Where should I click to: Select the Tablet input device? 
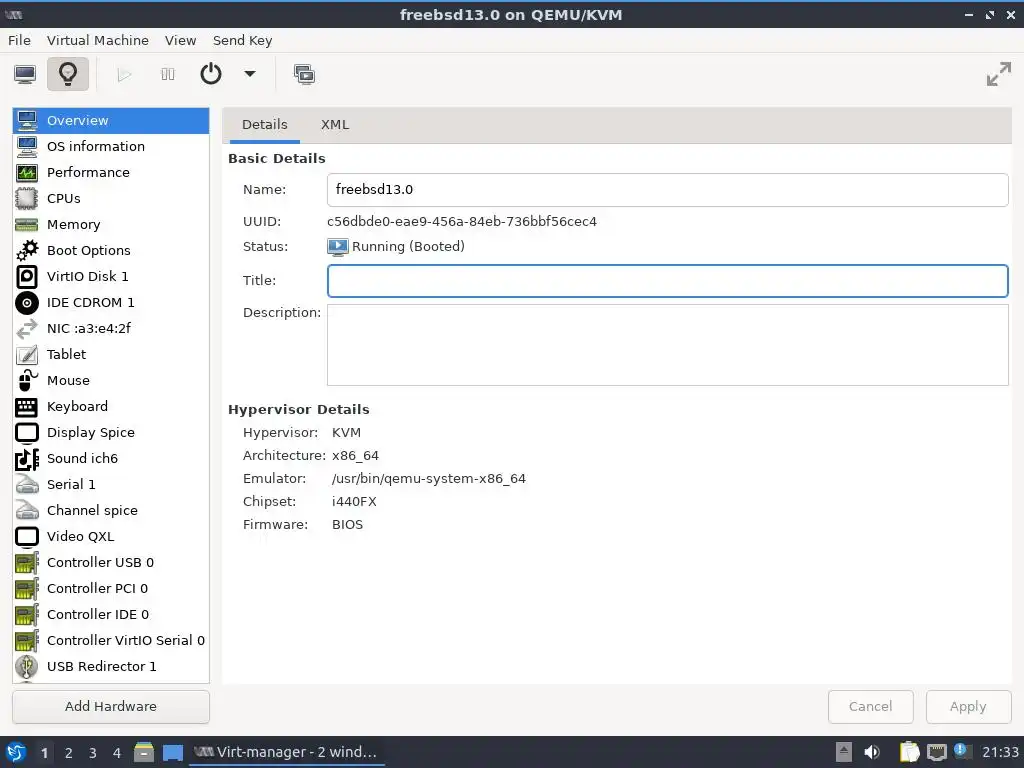click(111, 355)
